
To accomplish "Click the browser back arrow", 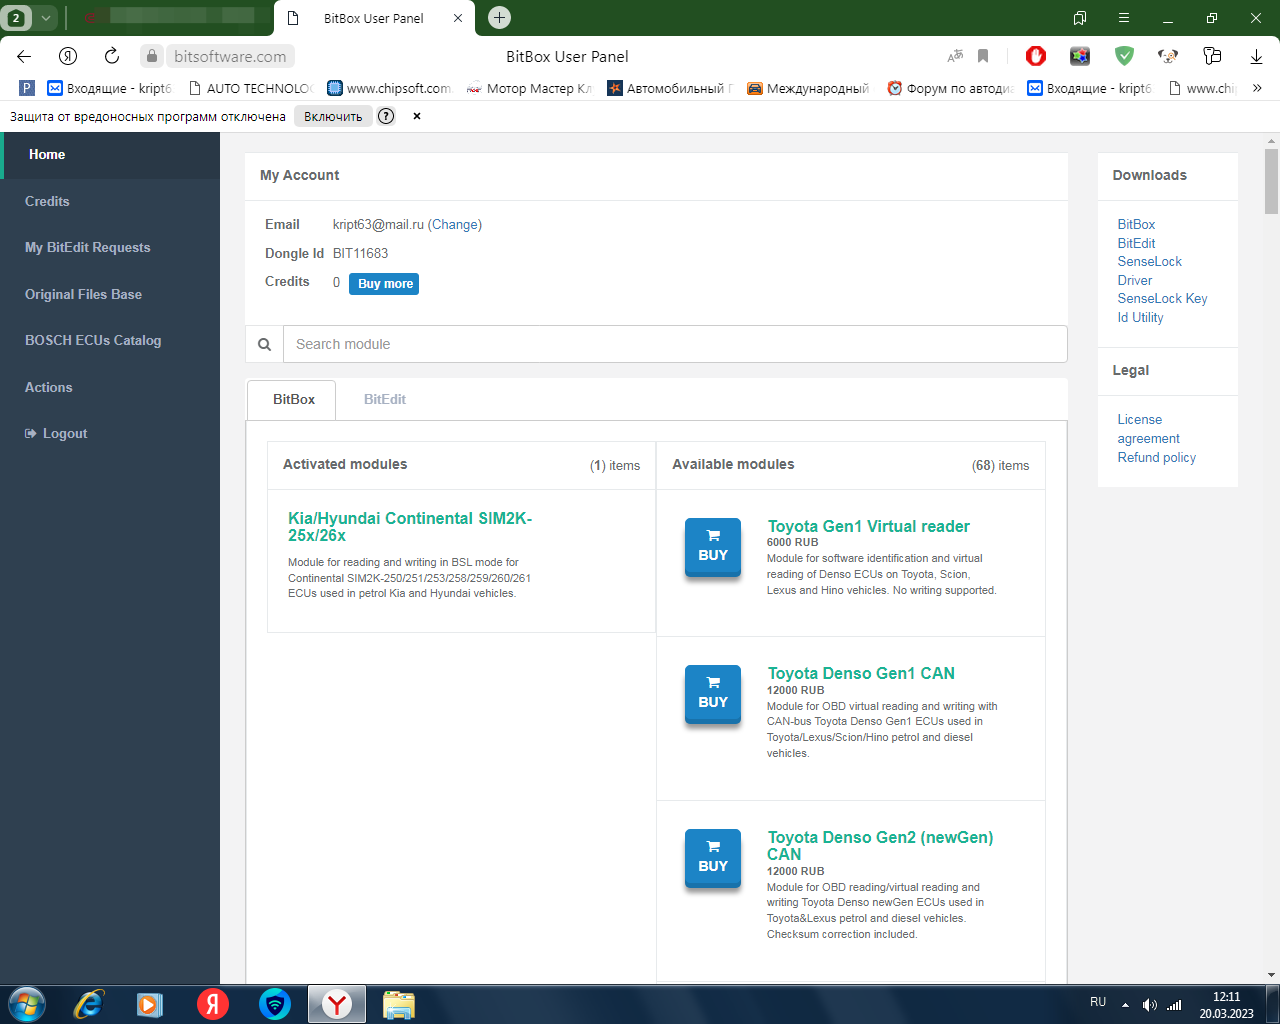I will tap(24, 56).
